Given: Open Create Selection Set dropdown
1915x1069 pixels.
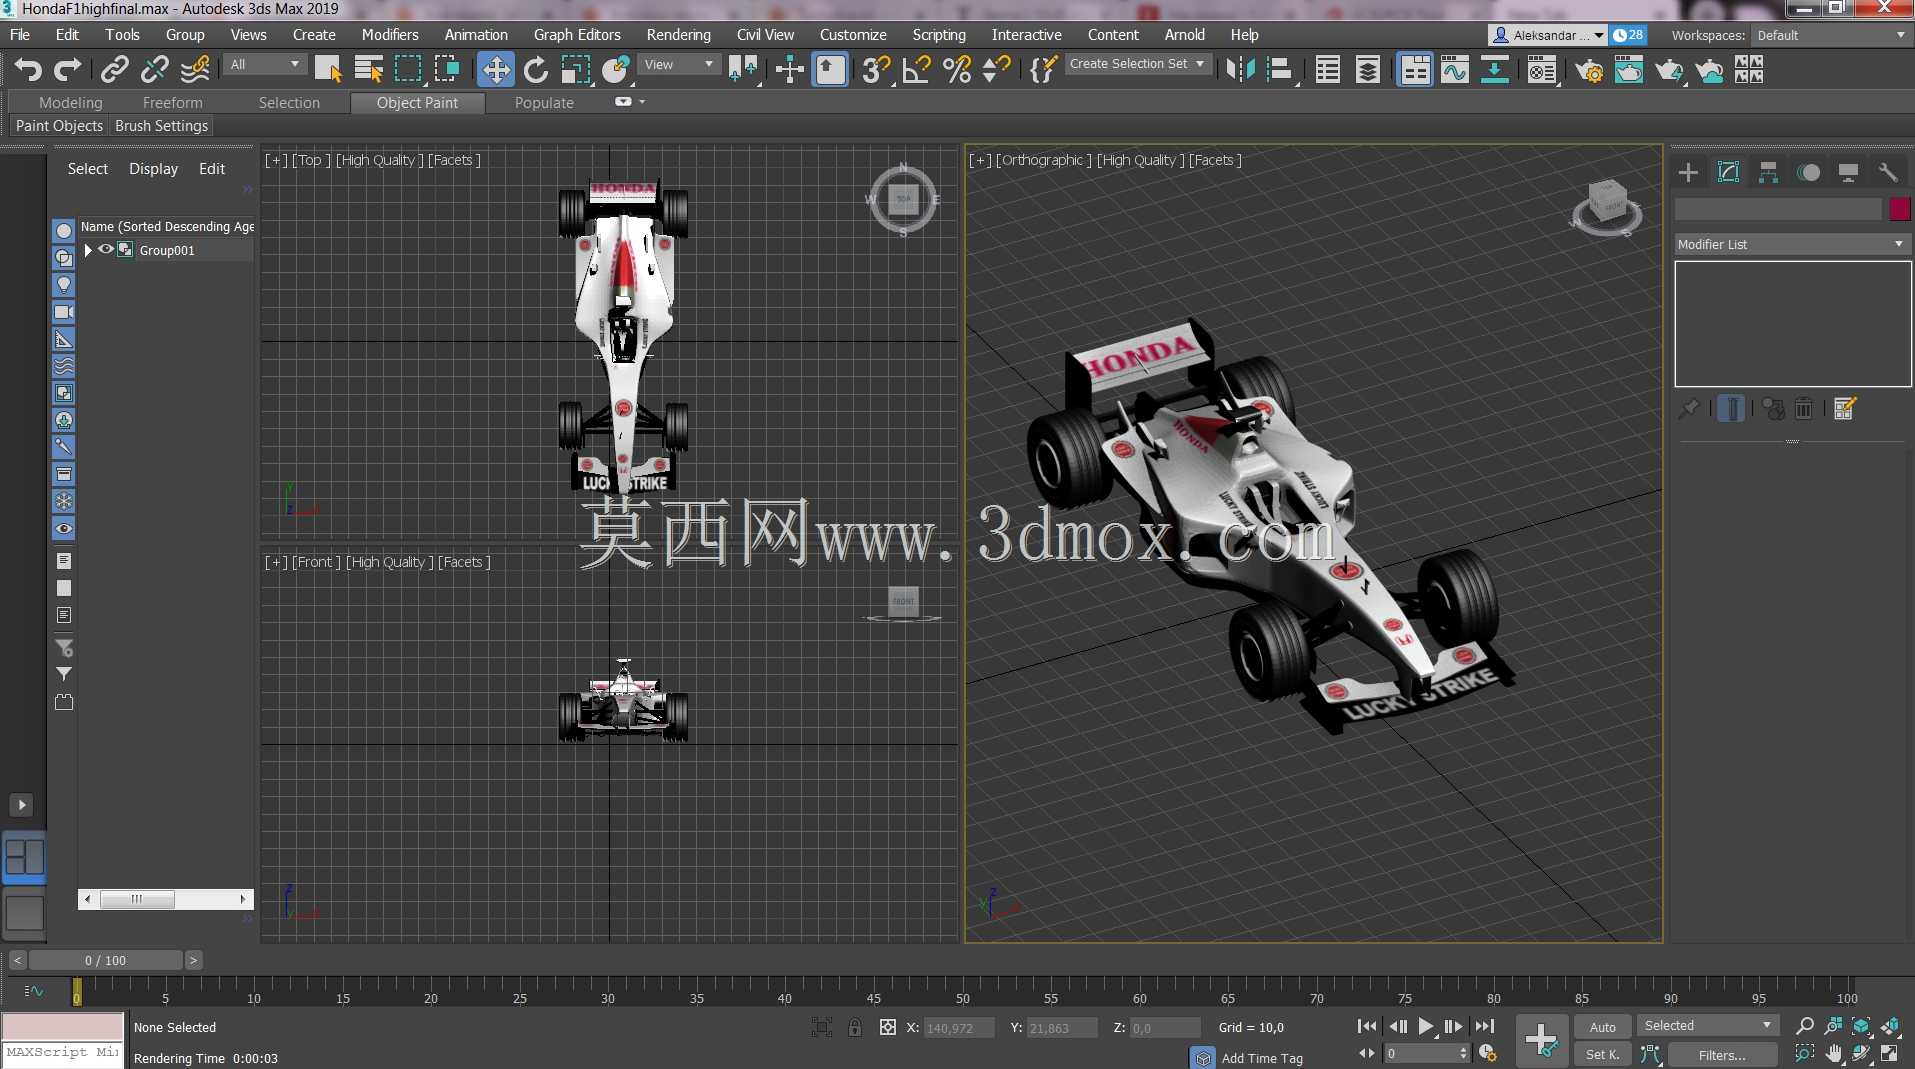Looking at the screenshot, I should tap(1137, 63).
